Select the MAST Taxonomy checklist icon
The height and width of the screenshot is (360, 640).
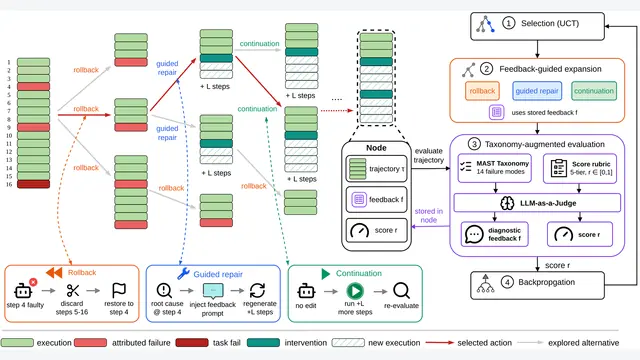click(x=466, y=166)
